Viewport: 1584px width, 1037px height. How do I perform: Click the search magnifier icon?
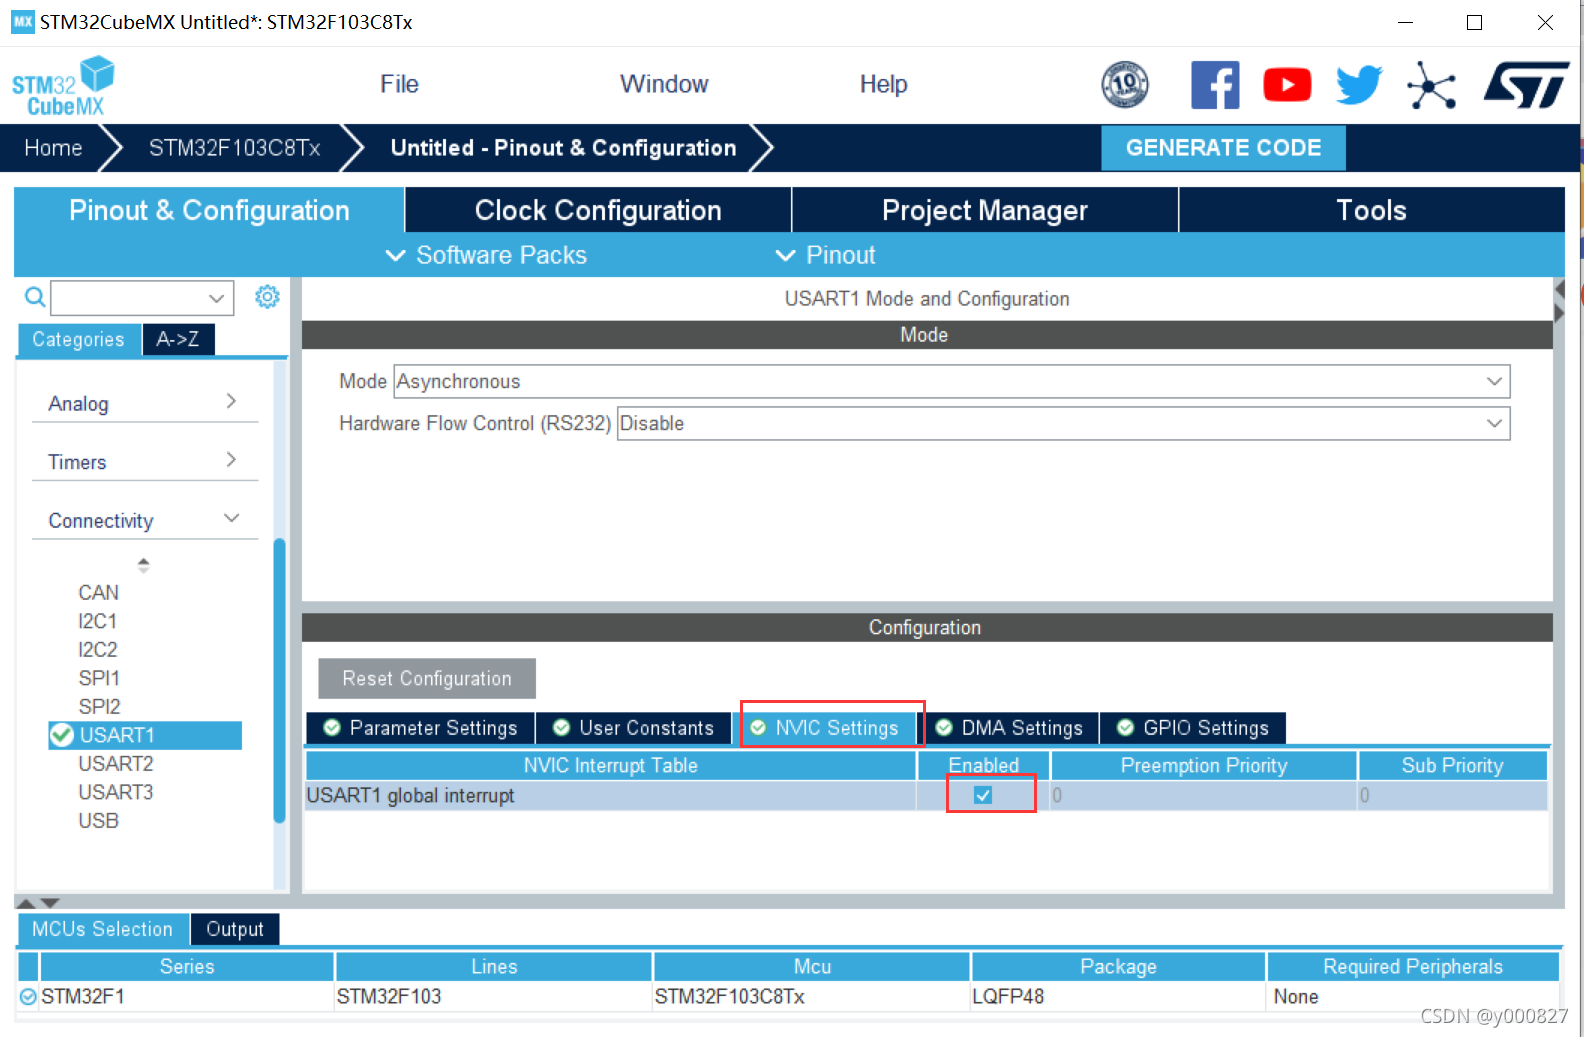point(35,297)
